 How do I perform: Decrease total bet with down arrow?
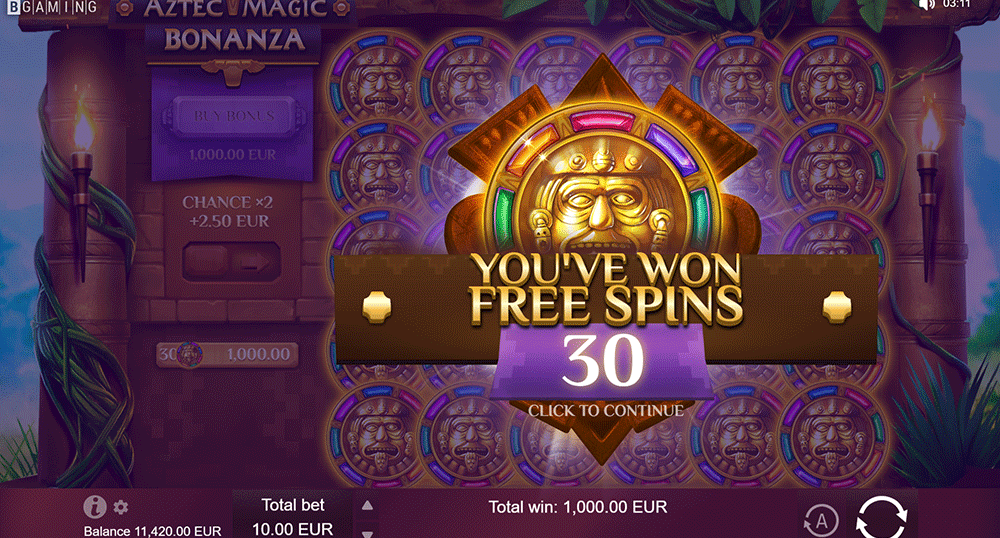coord(367,534)
